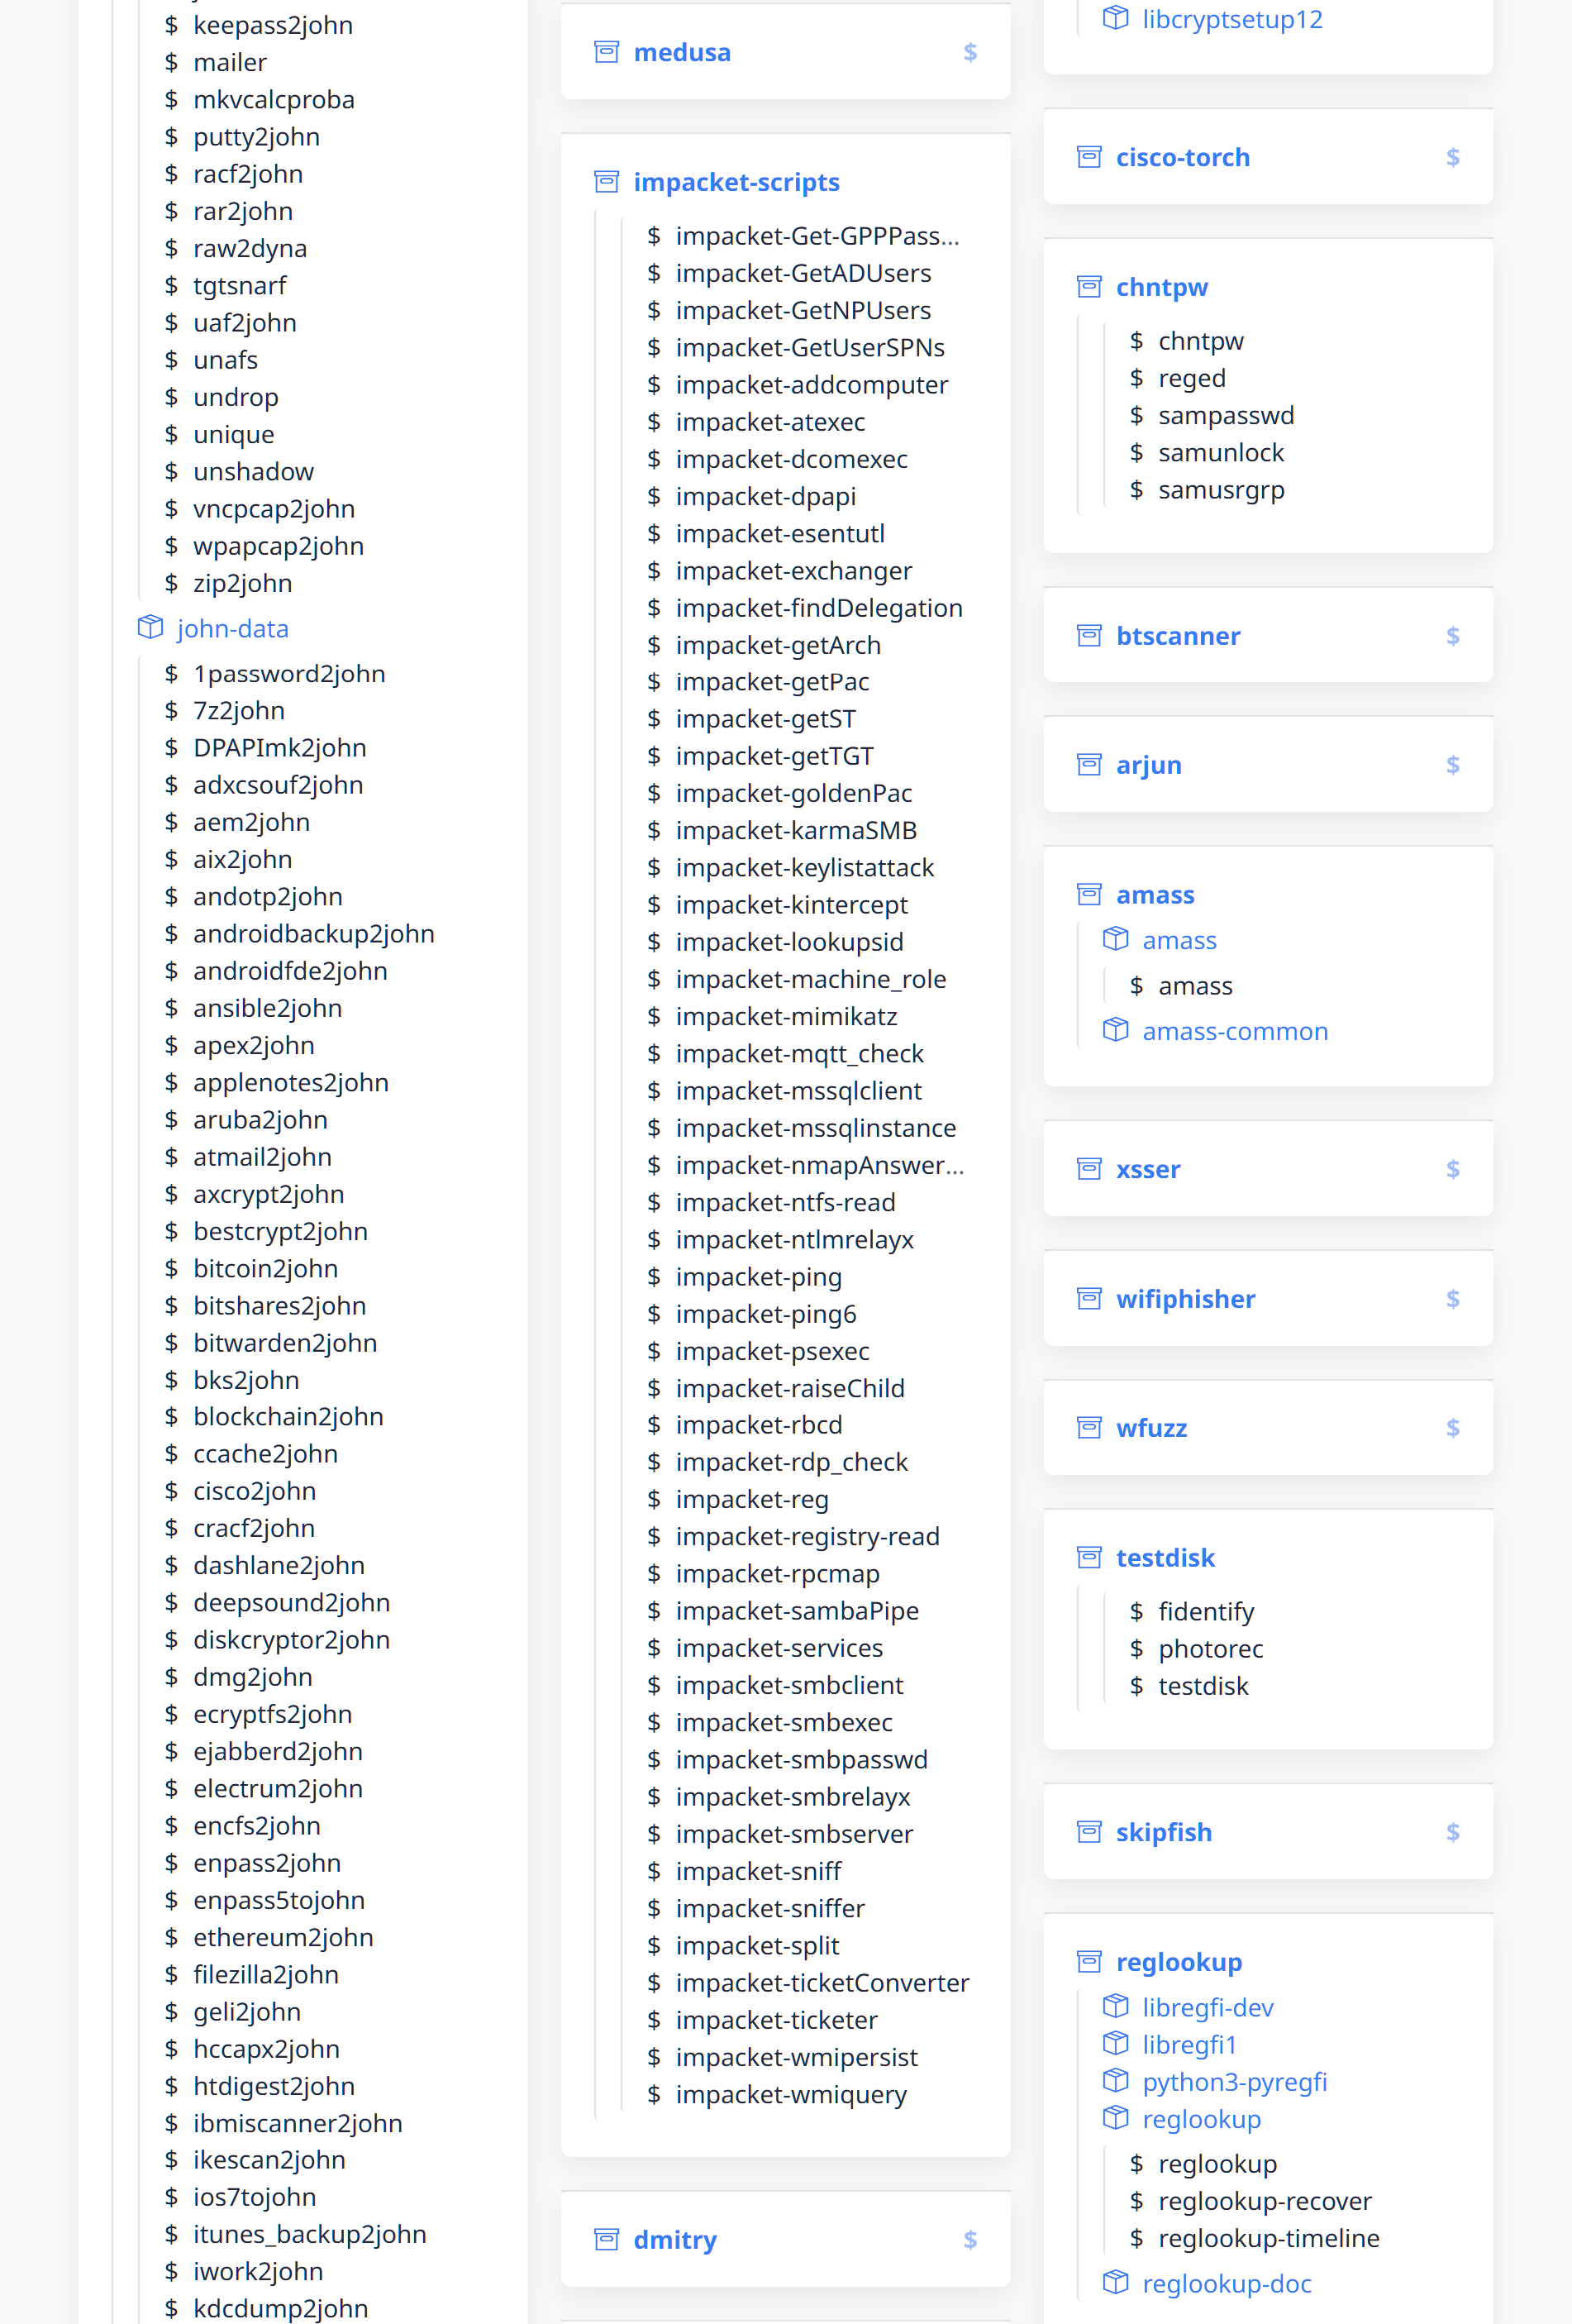Click the archive icon beside testdisk

tap(1089, 1557)
